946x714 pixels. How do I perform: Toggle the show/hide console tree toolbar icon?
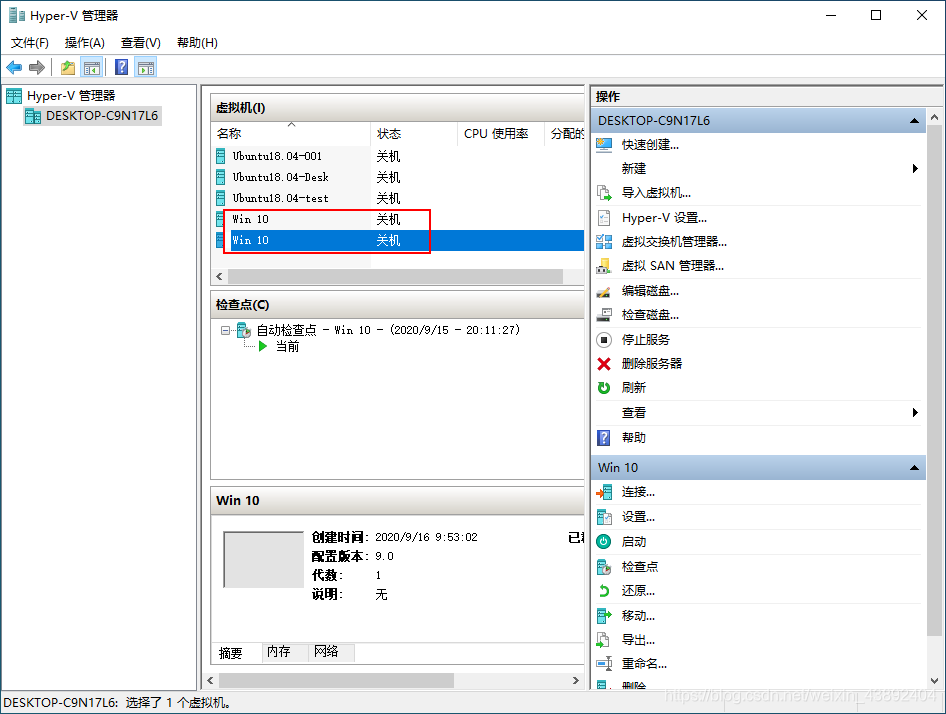(92, 68)
